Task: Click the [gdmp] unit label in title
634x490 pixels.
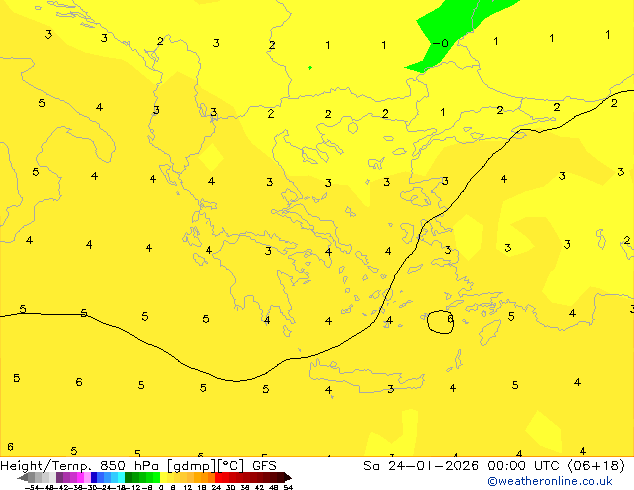Action: click(x=194, y=465)
